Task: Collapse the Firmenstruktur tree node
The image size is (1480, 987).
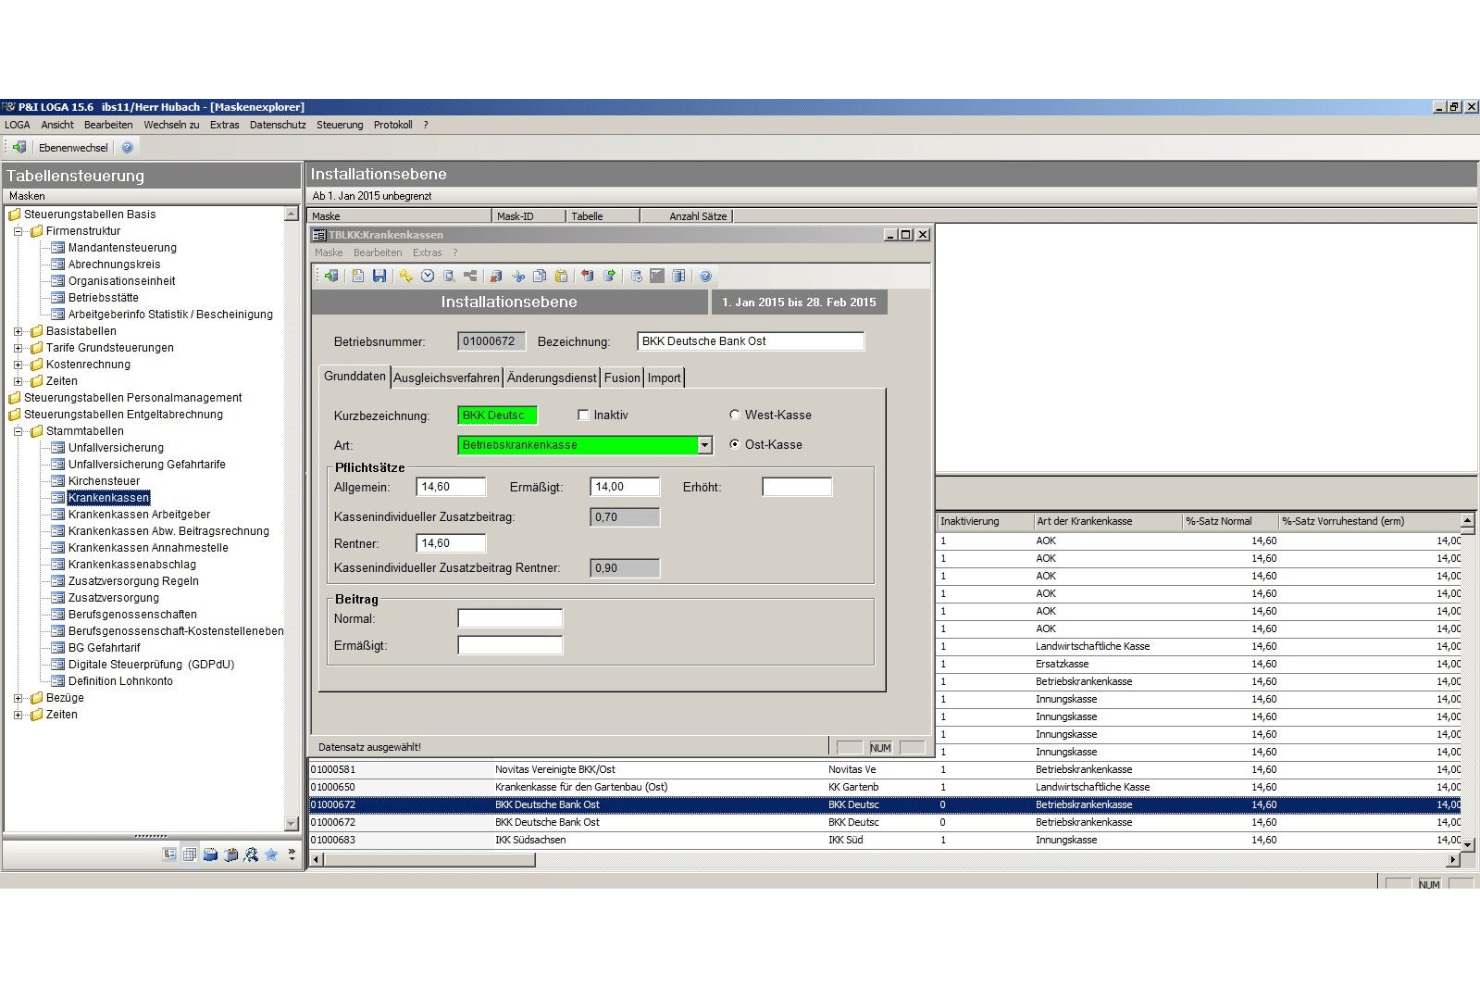Action: pos(18,231)
